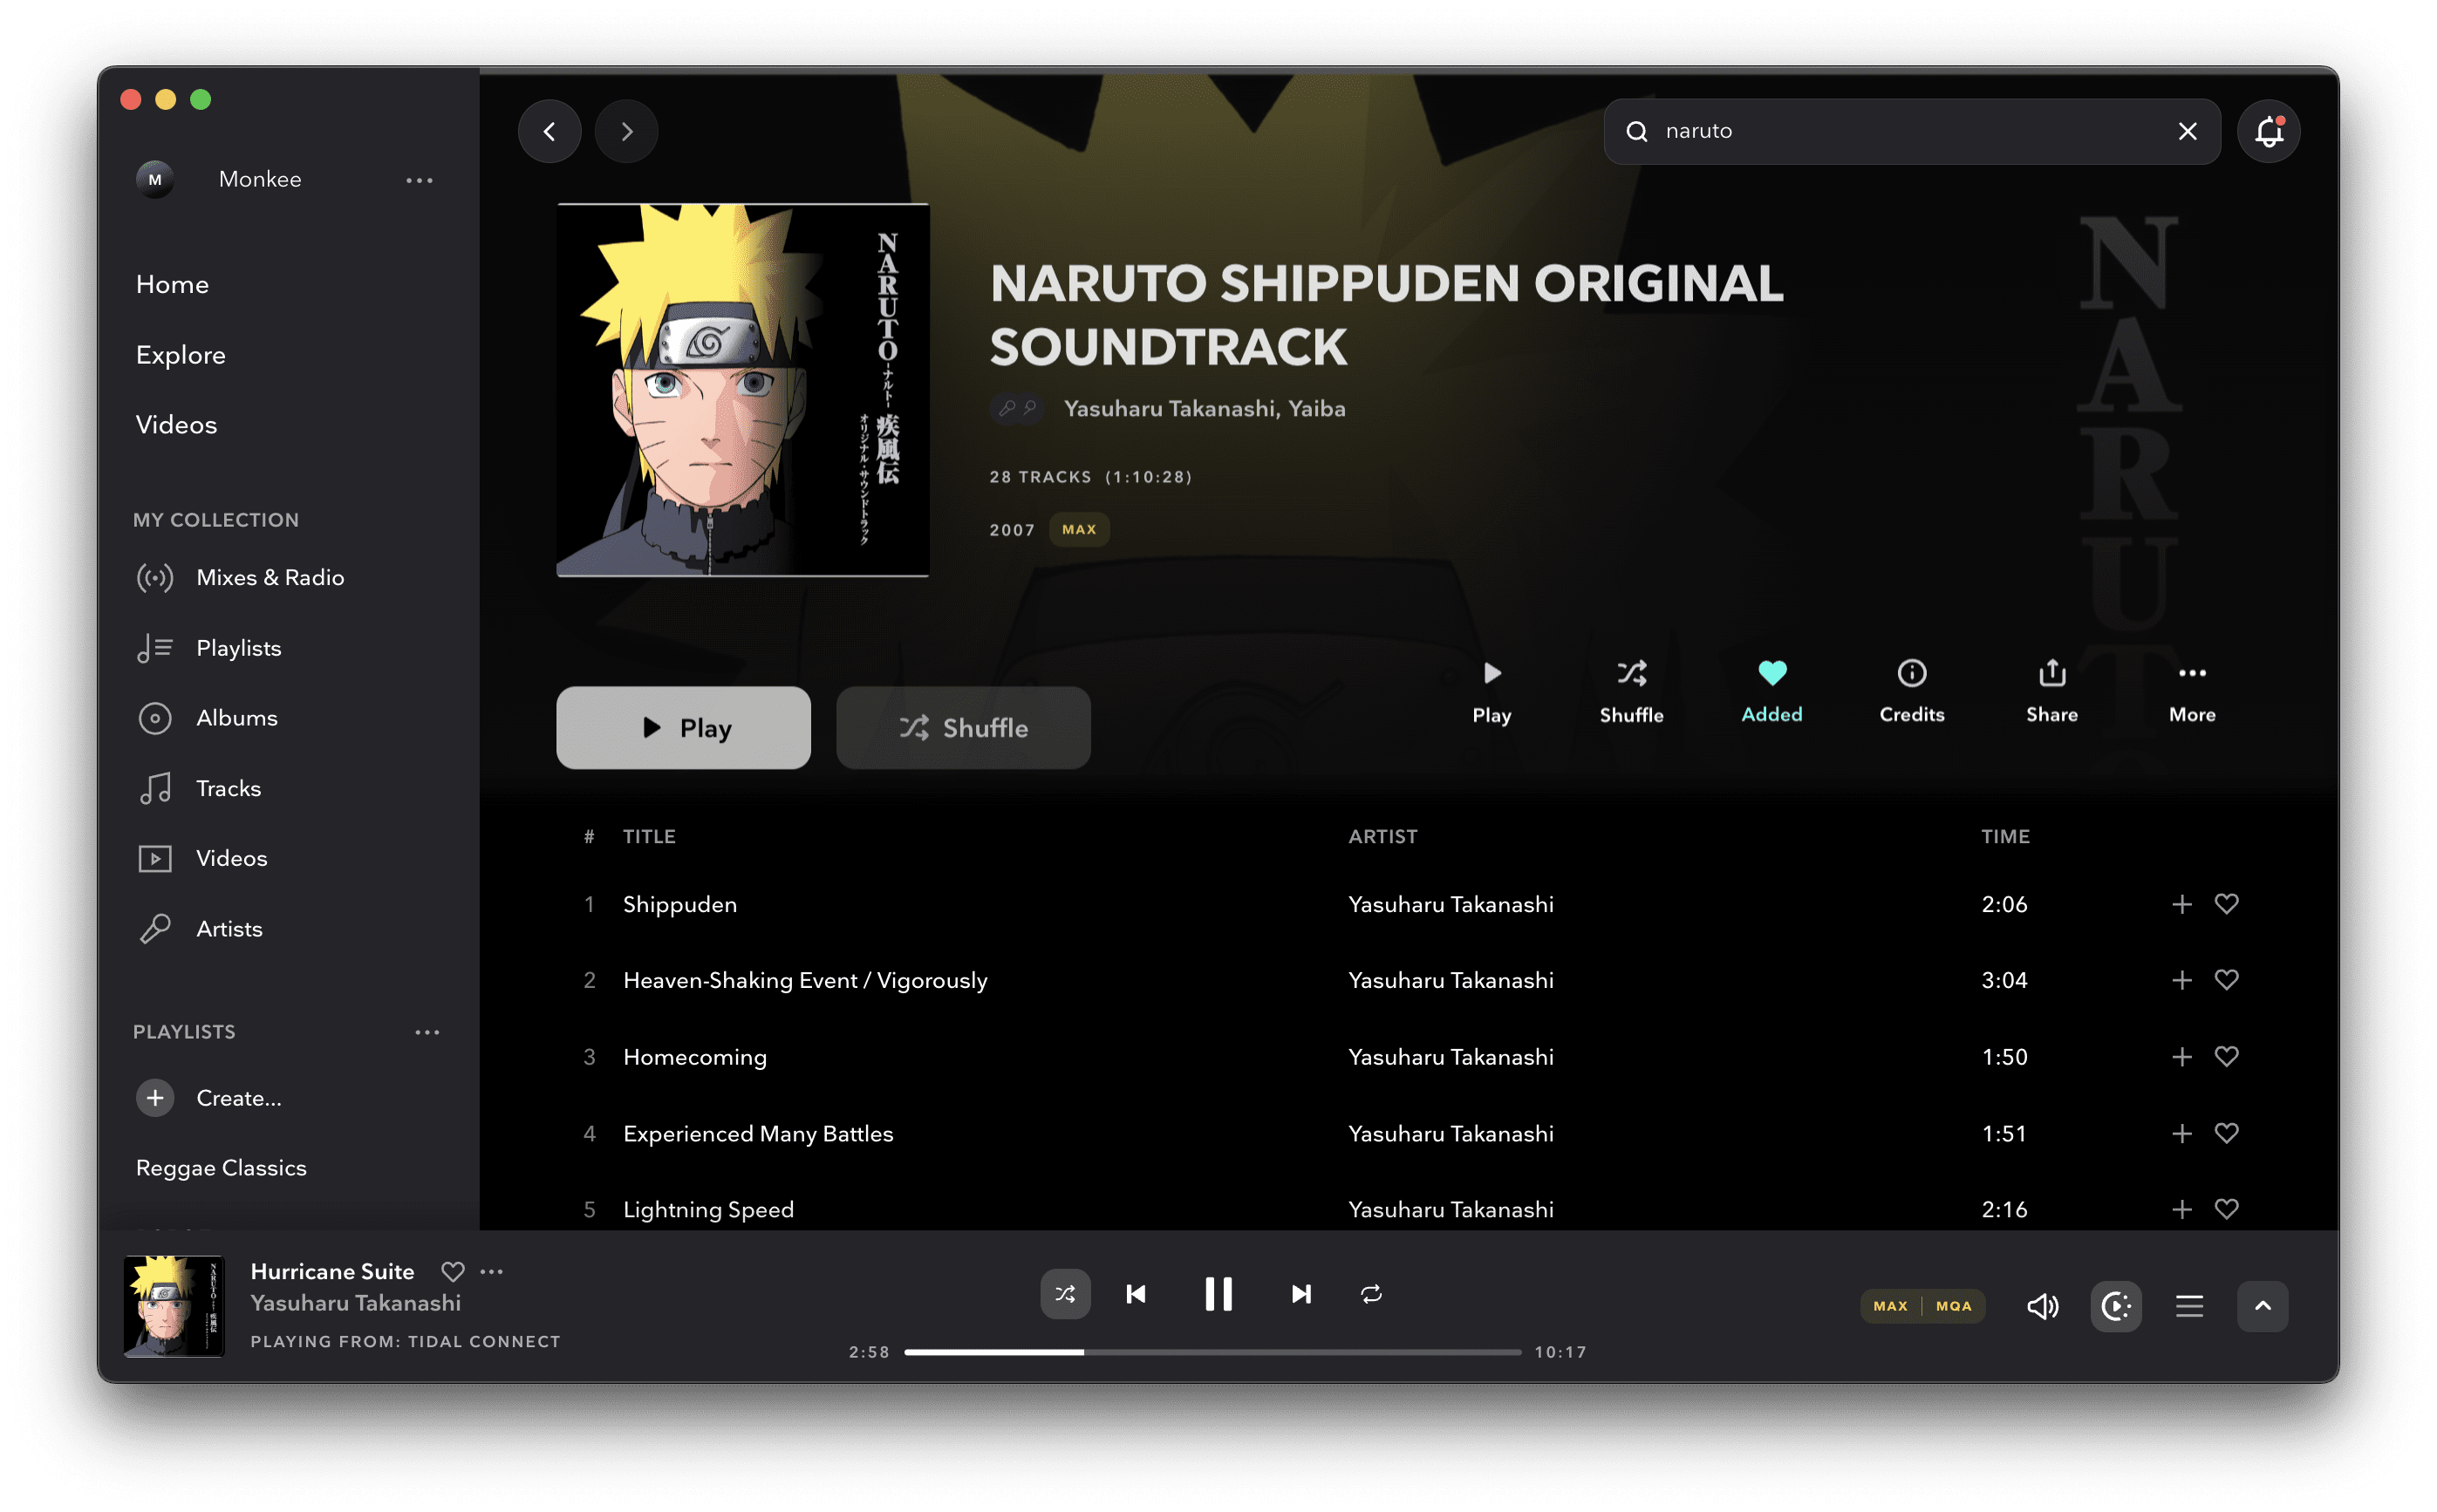The height and width of the screenshot is (1512, 2437).
Task: Toggle repeat mode in the player
Action: (x=1371, y=1294)
